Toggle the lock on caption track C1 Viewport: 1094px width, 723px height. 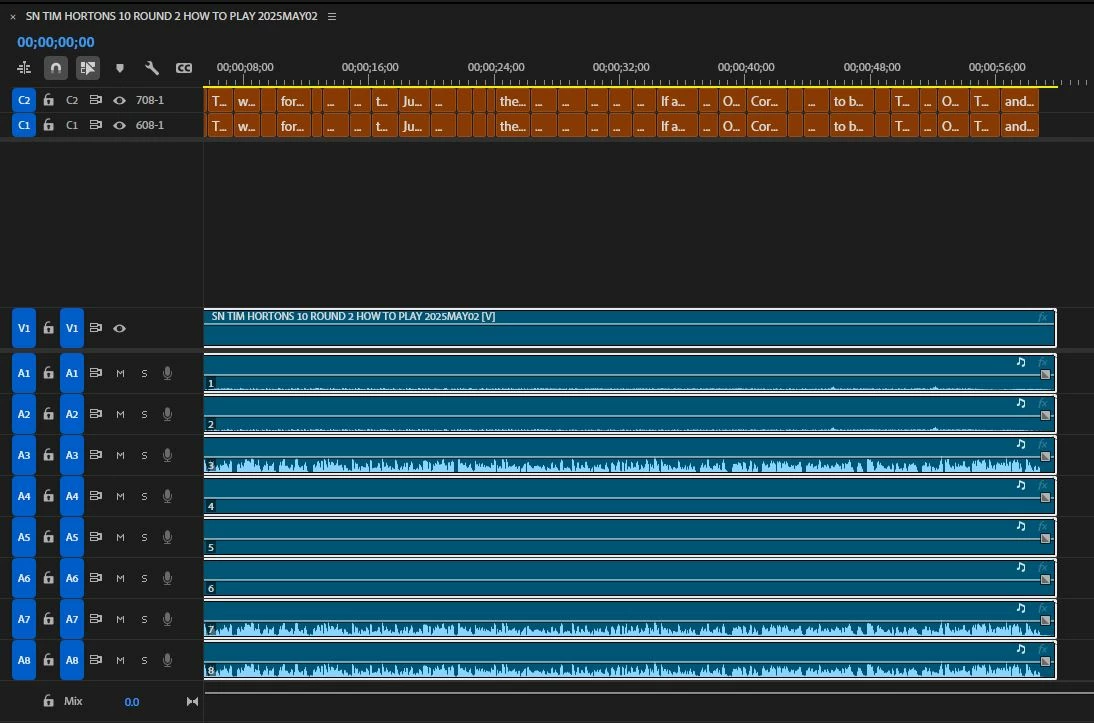click(48, 125)
